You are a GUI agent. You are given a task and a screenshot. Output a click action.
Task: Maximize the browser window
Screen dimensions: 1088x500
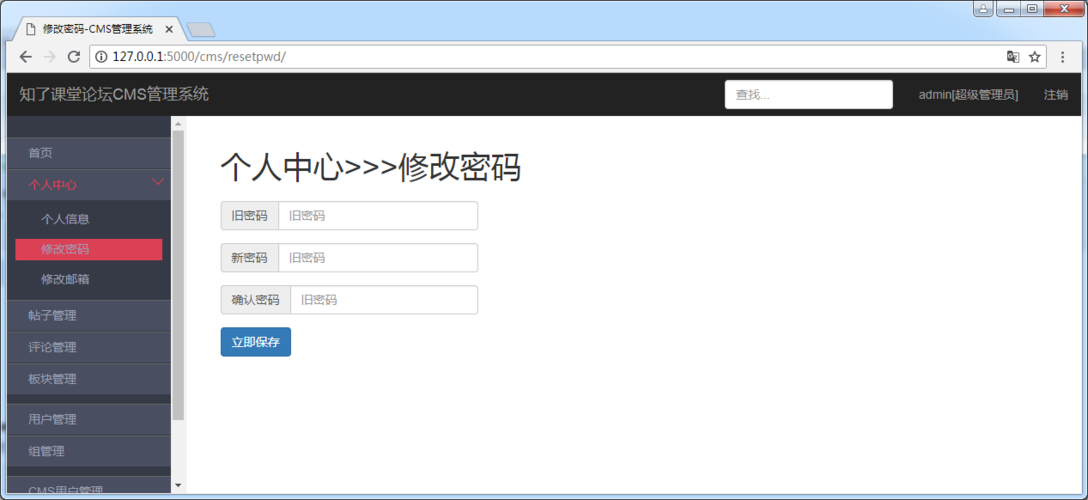(x=1032, y=8)
